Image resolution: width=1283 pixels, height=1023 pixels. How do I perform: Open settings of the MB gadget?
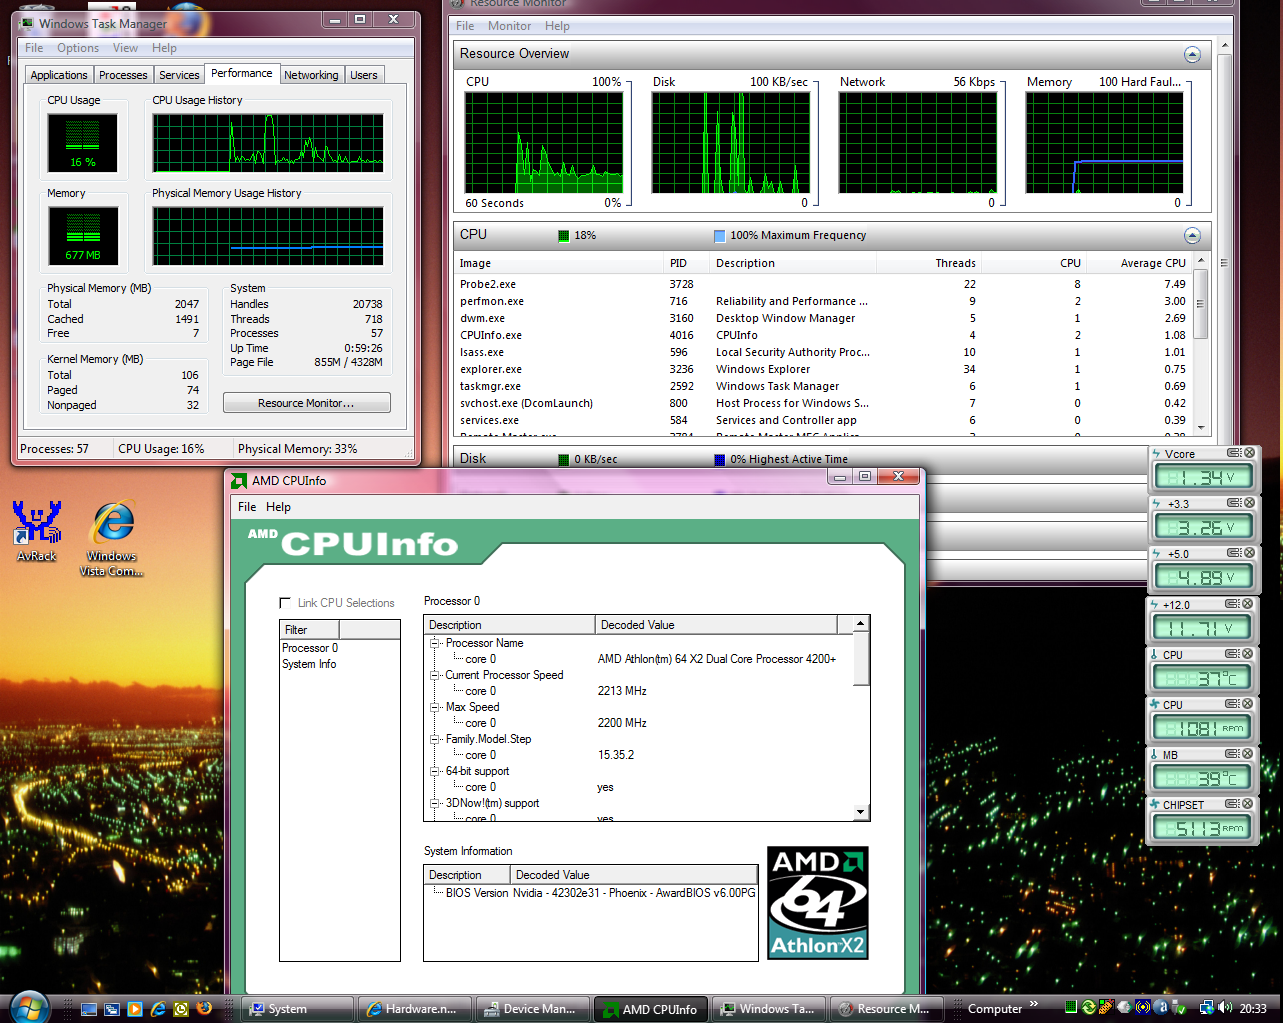coord(1232,754)
